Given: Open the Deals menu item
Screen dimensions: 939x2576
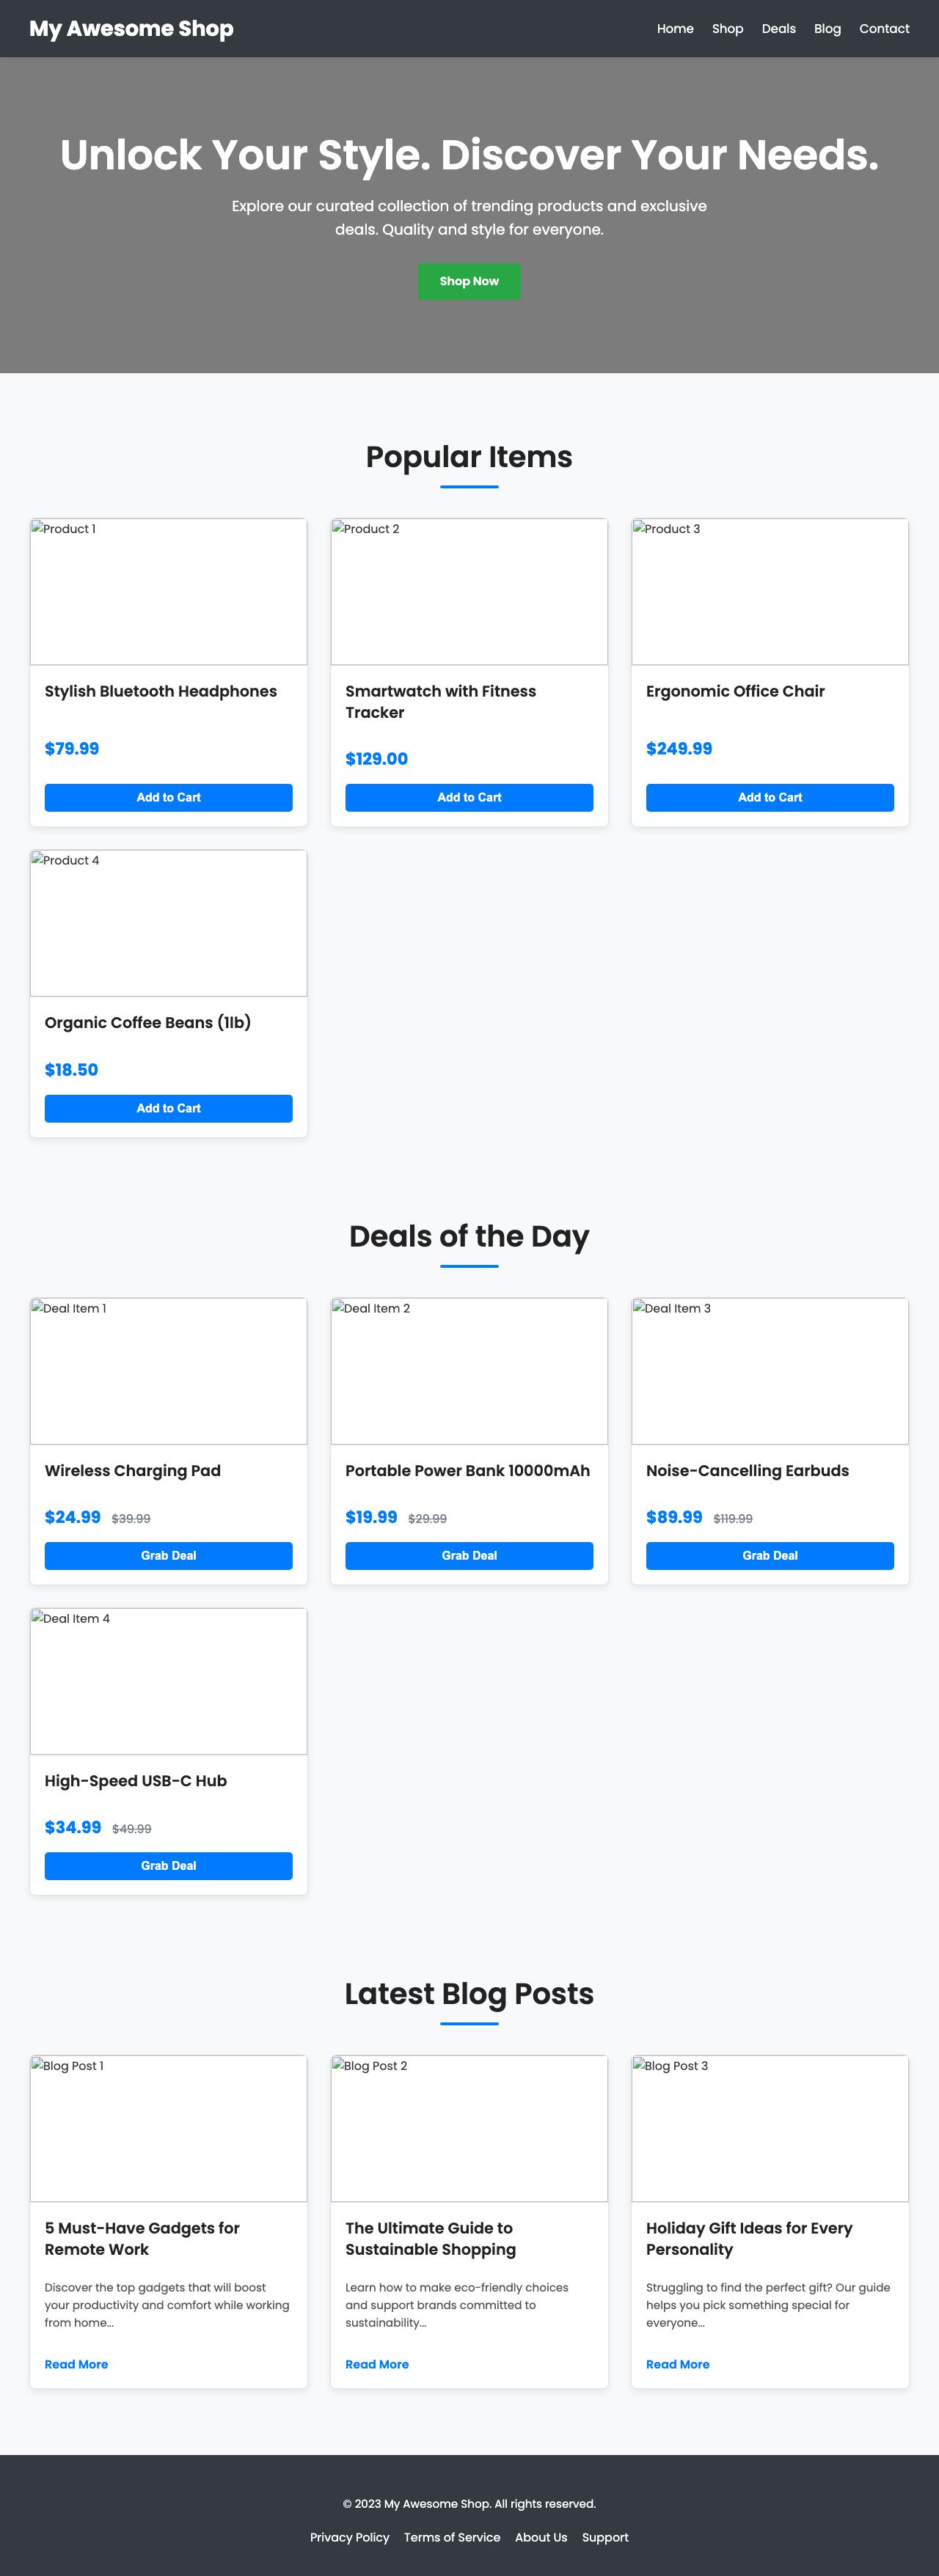Looking at the screenshot, I should pyautogui.click(x=778, y=28).
